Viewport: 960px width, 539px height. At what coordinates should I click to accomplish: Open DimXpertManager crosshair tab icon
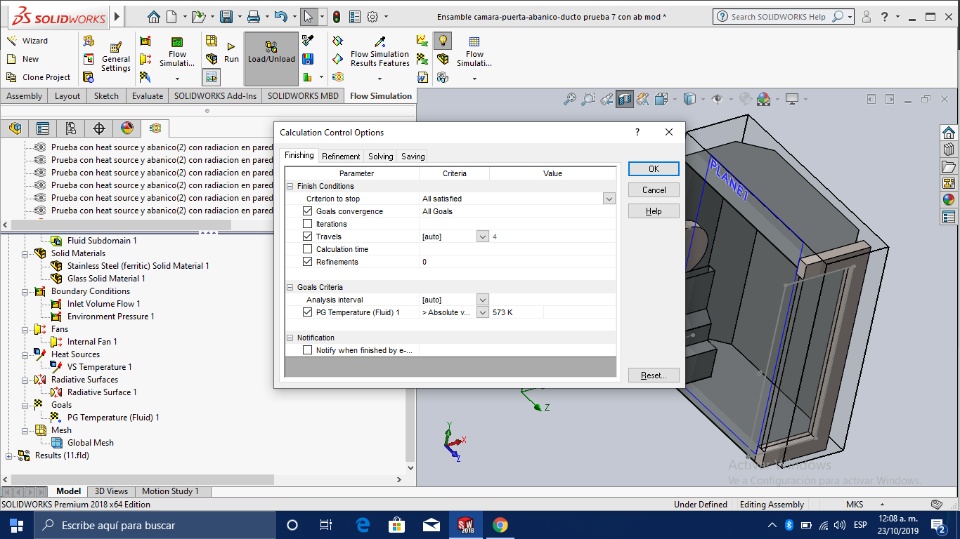(x=99, y=128)
